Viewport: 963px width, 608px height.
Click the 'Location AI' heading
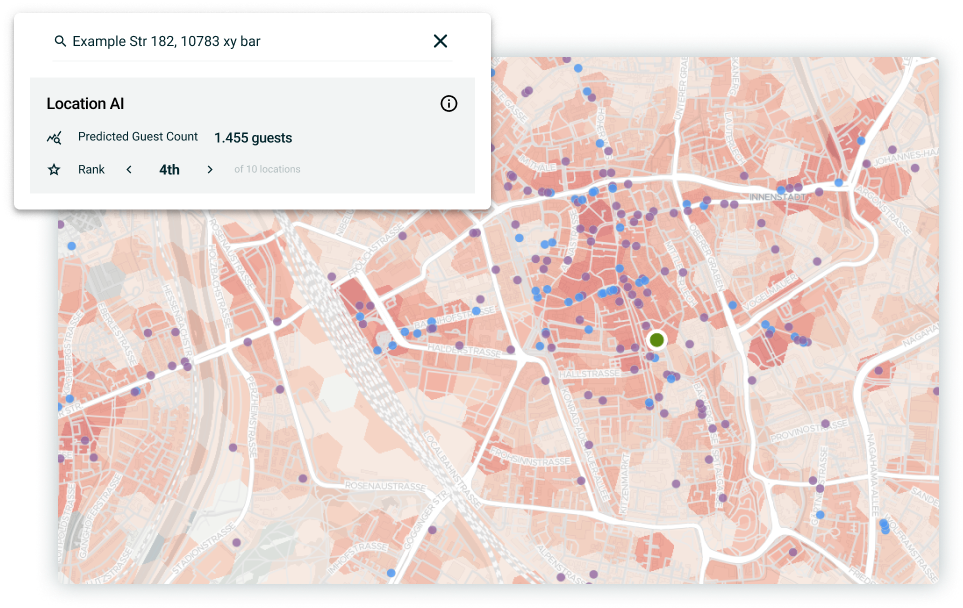coord(85,104)
